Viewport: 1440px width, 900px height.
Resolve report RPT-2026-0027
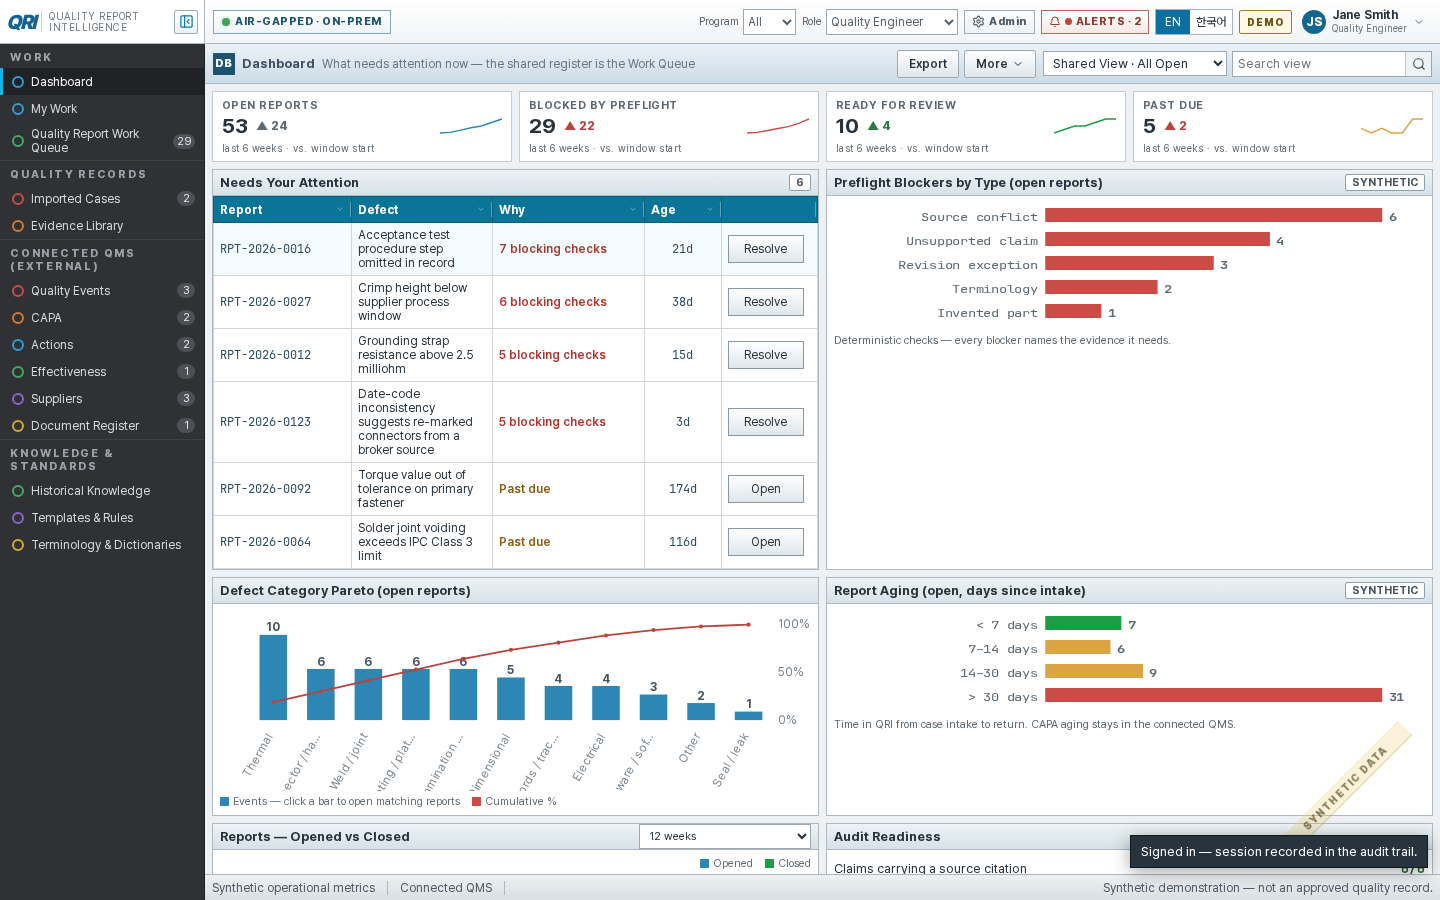(x=766, y=302)
